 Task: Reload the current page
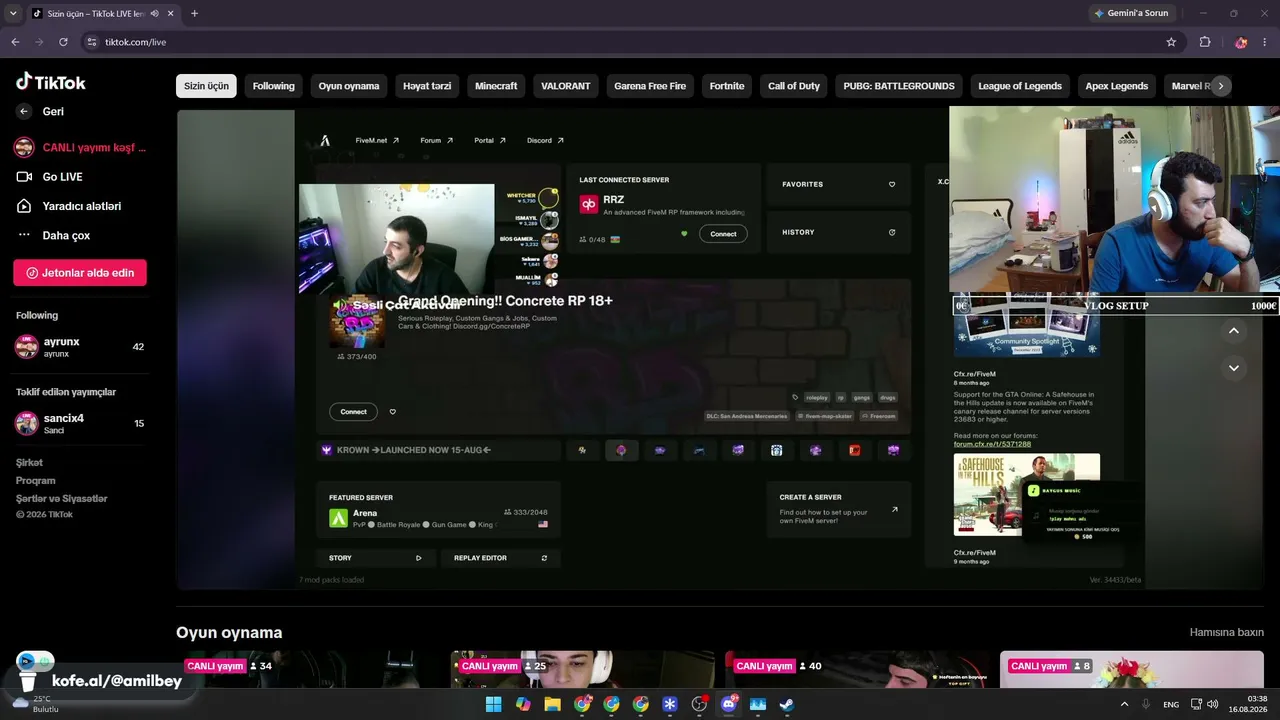tap(63, 42)
